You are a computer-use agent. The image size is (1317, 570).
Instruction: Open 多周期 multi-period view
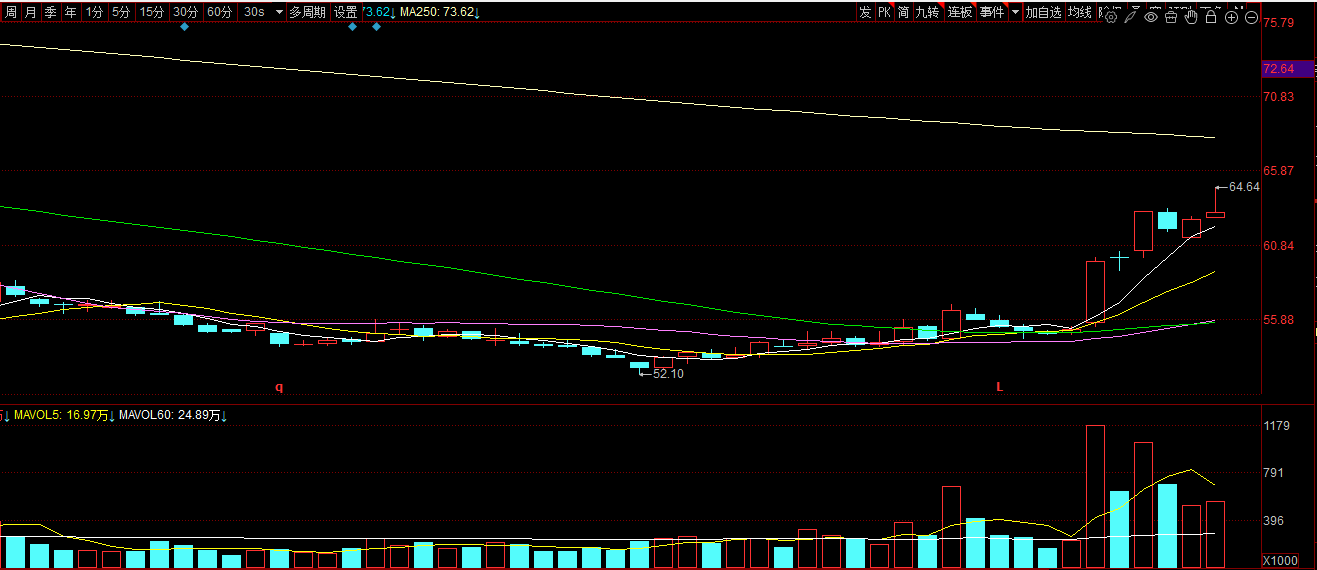coord(307,12)
